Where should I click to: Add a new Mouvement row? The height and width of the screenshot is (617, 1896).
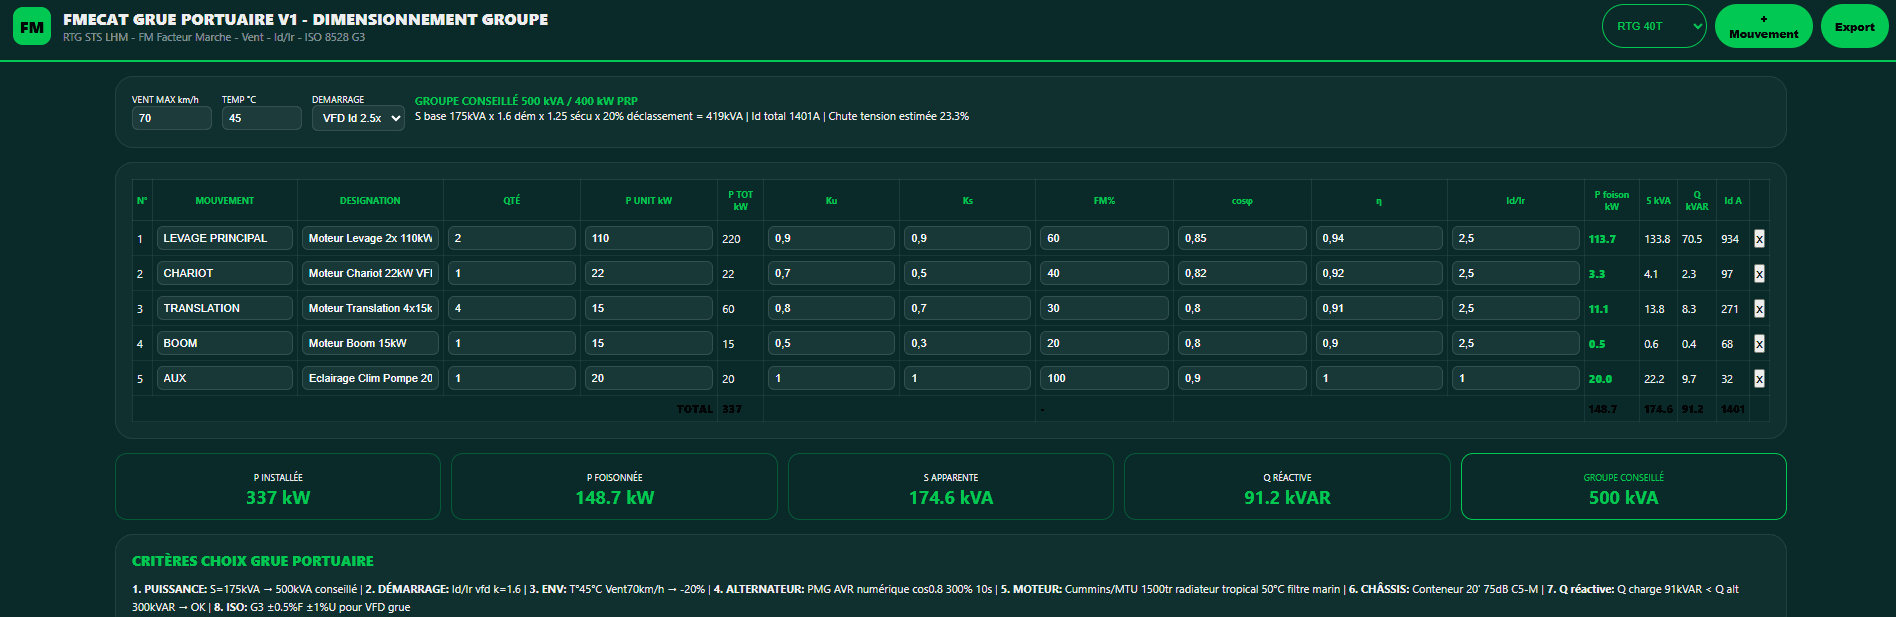[x=1763, y=26]
